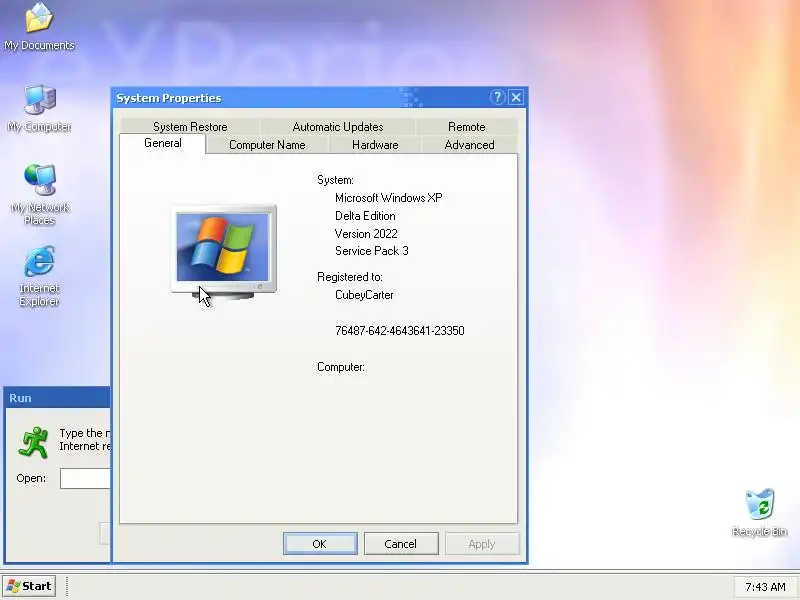Click the 'System:' label
Screen dimensions: 800x600
[335, 180]
